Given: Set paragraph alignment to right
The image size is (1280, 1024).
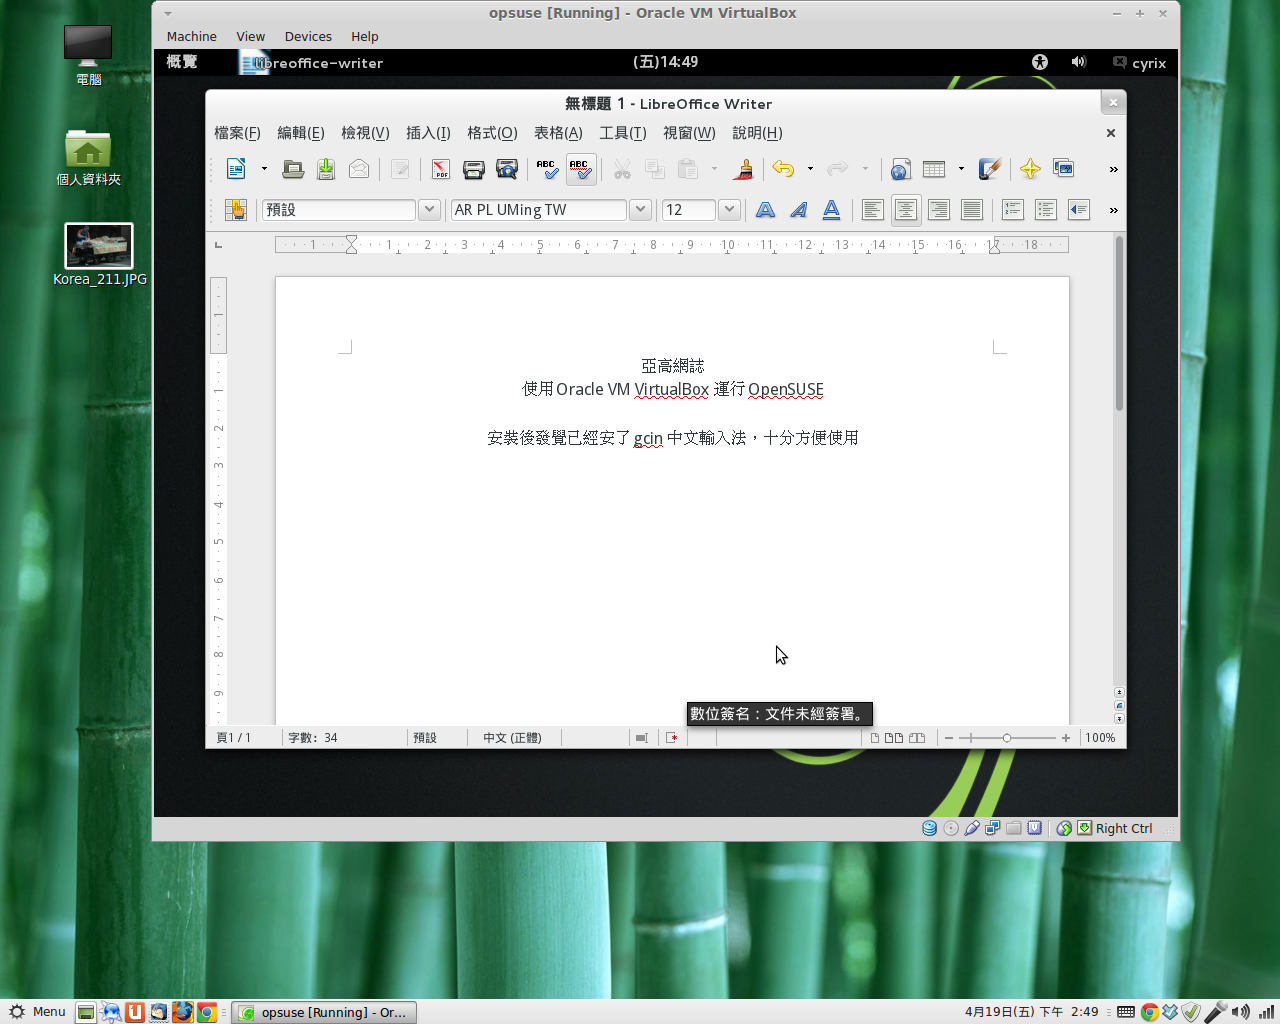Looking at the screenshot, I should 939,210.
